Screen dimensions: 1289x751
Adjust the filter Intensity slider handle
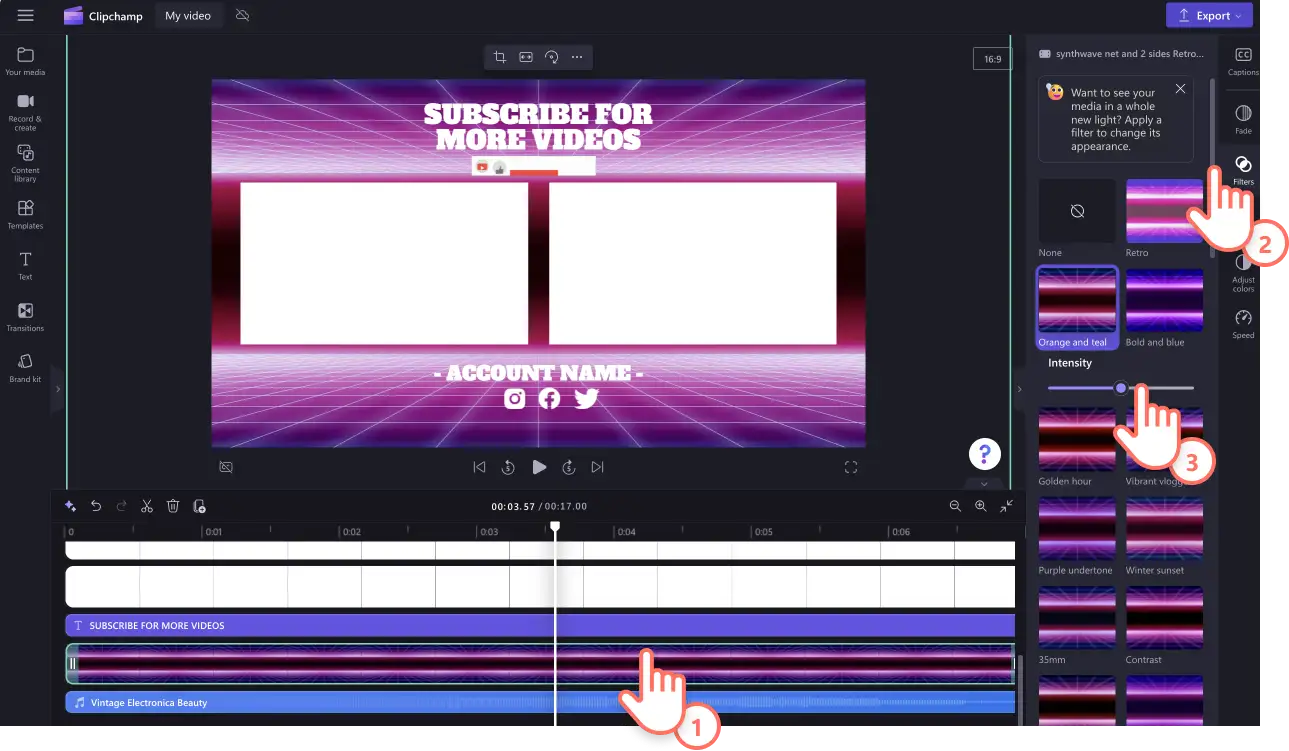[1121, 388]
